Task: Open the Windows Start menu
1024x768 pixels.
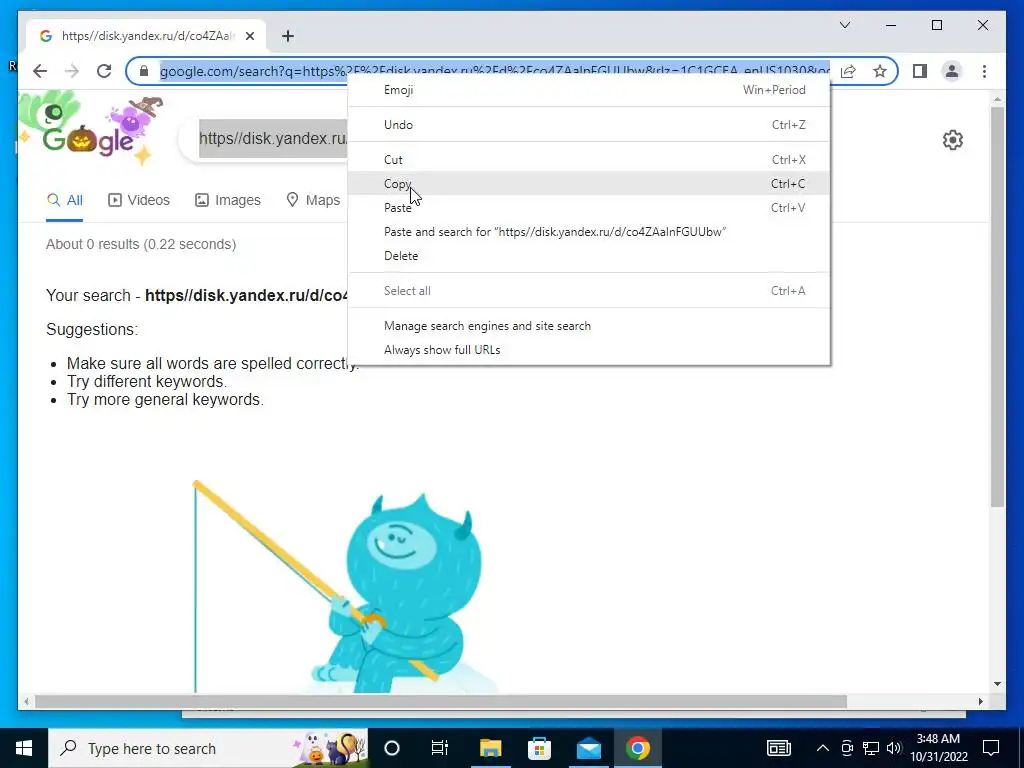Action: click(24, 748)
